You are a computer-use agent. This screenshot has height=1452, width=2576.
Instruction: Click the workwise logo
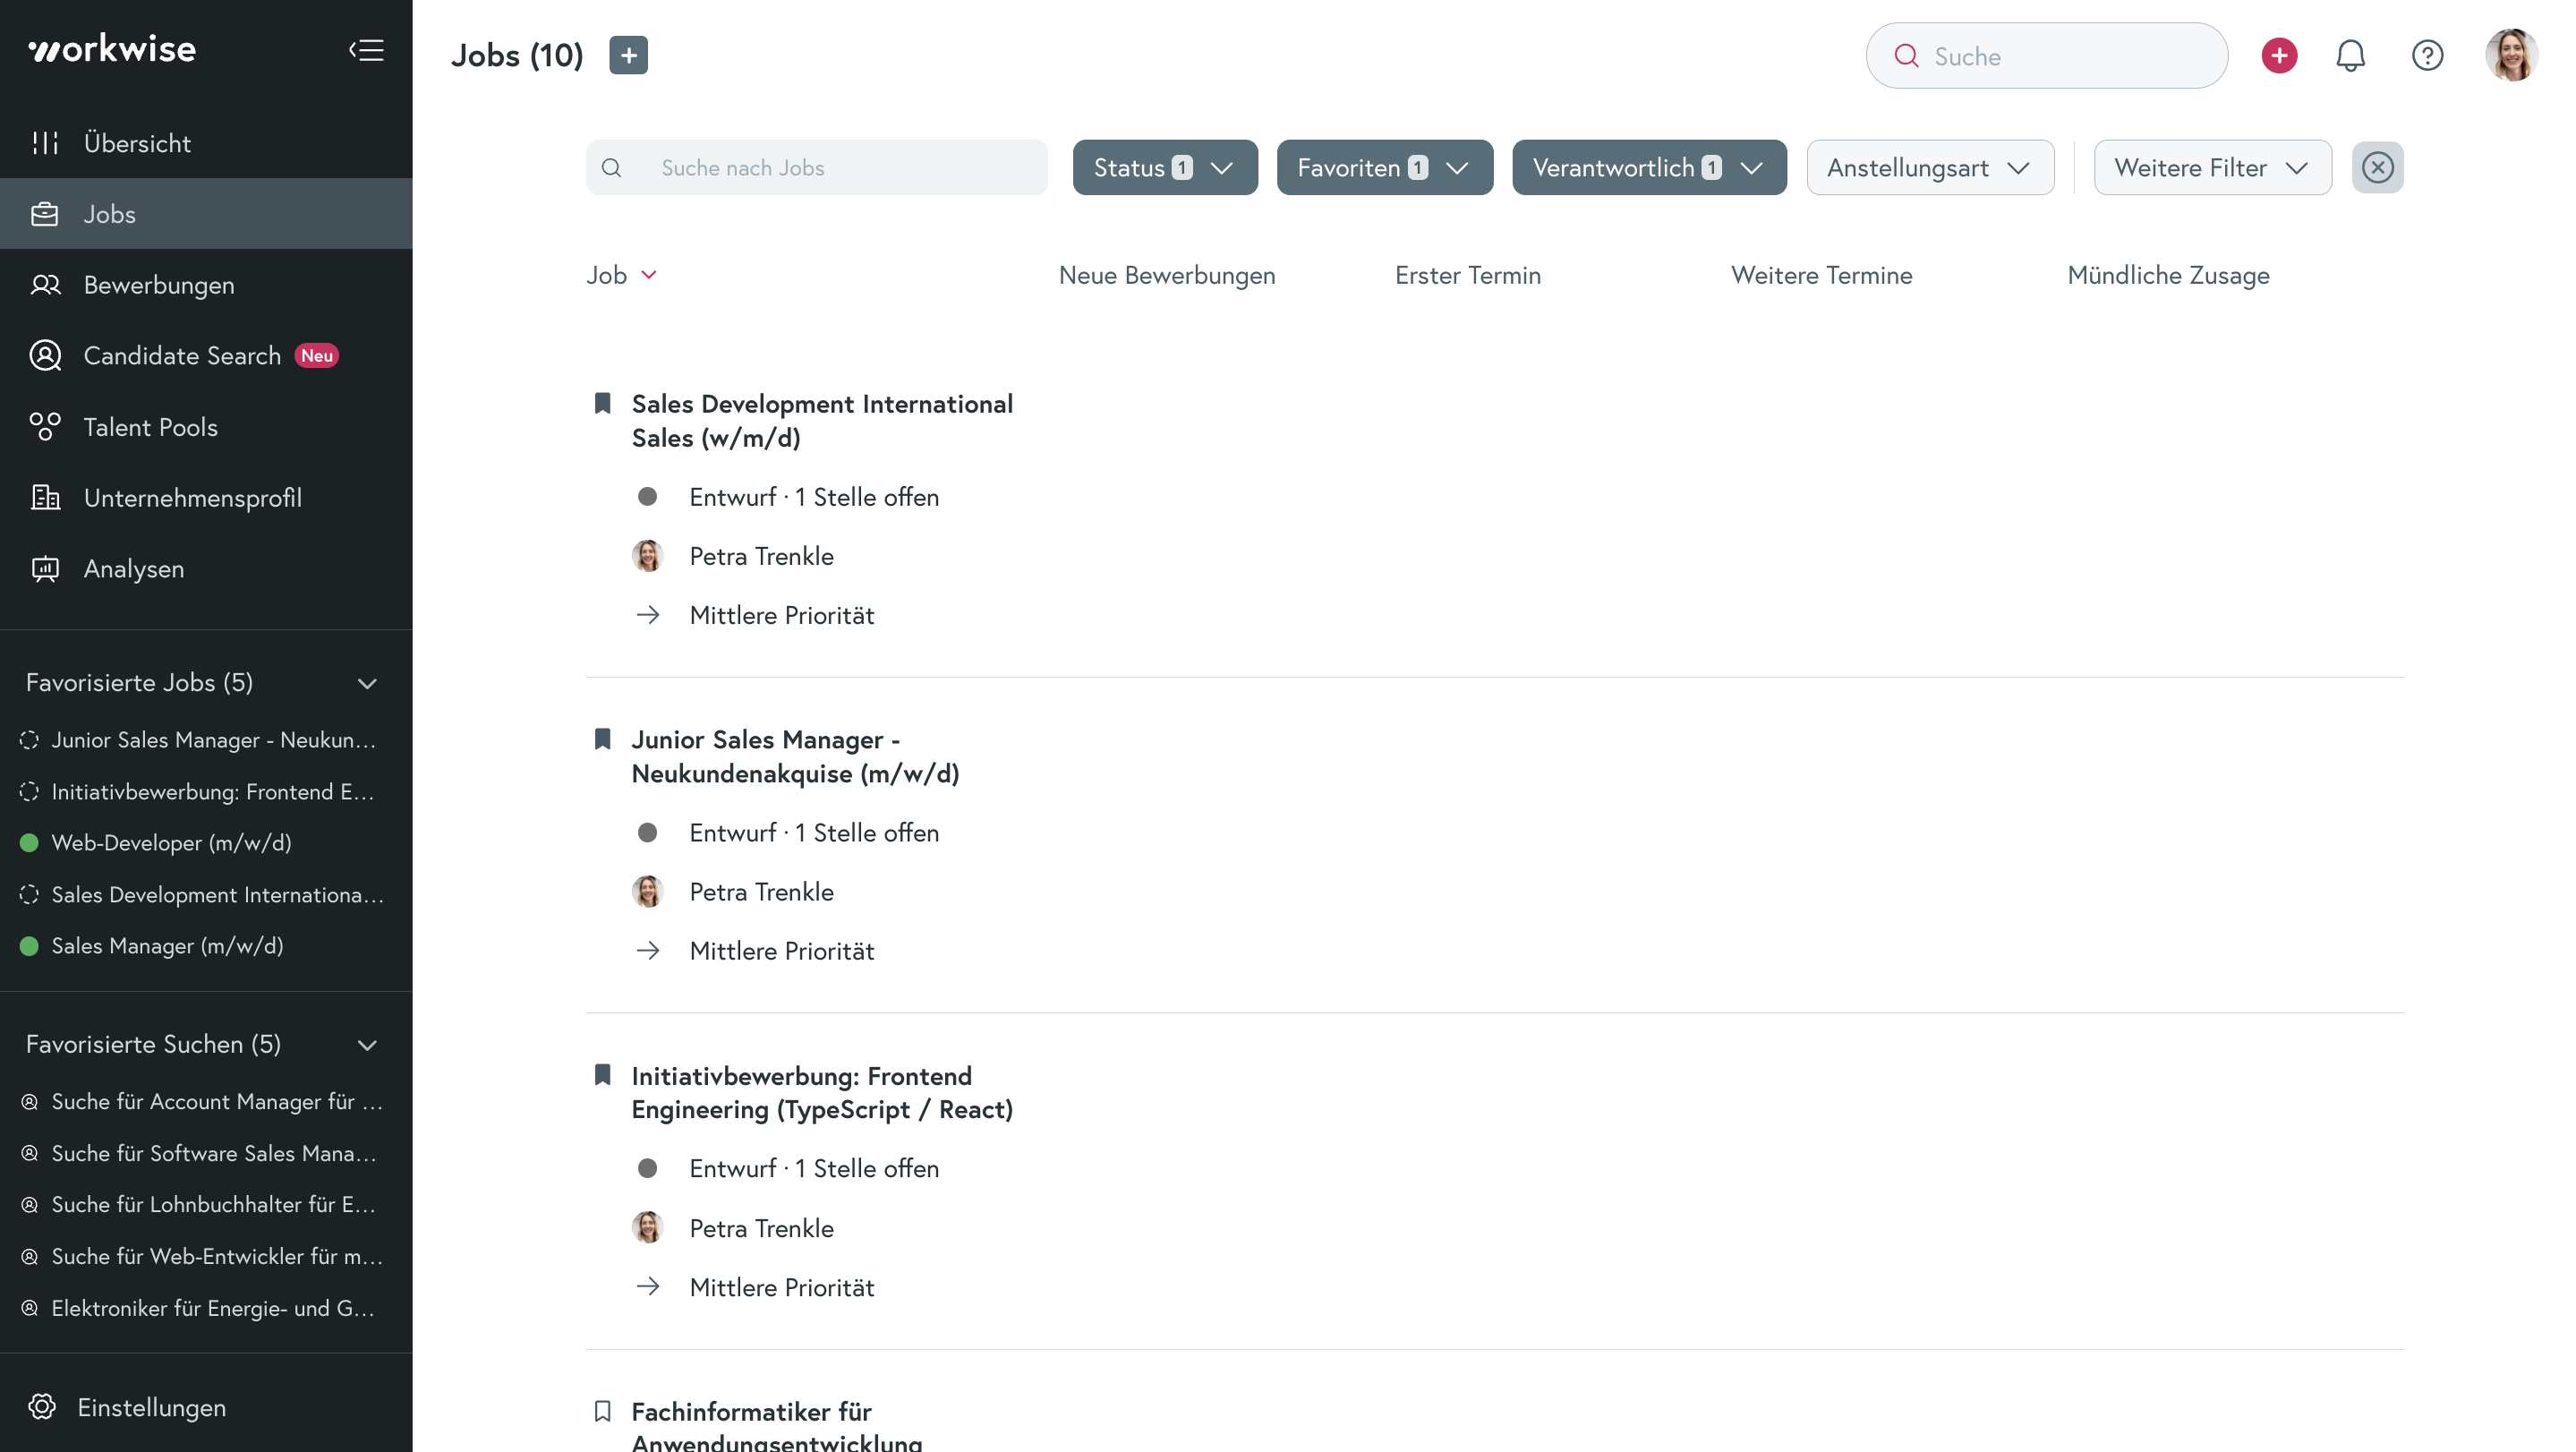[112, 49]
